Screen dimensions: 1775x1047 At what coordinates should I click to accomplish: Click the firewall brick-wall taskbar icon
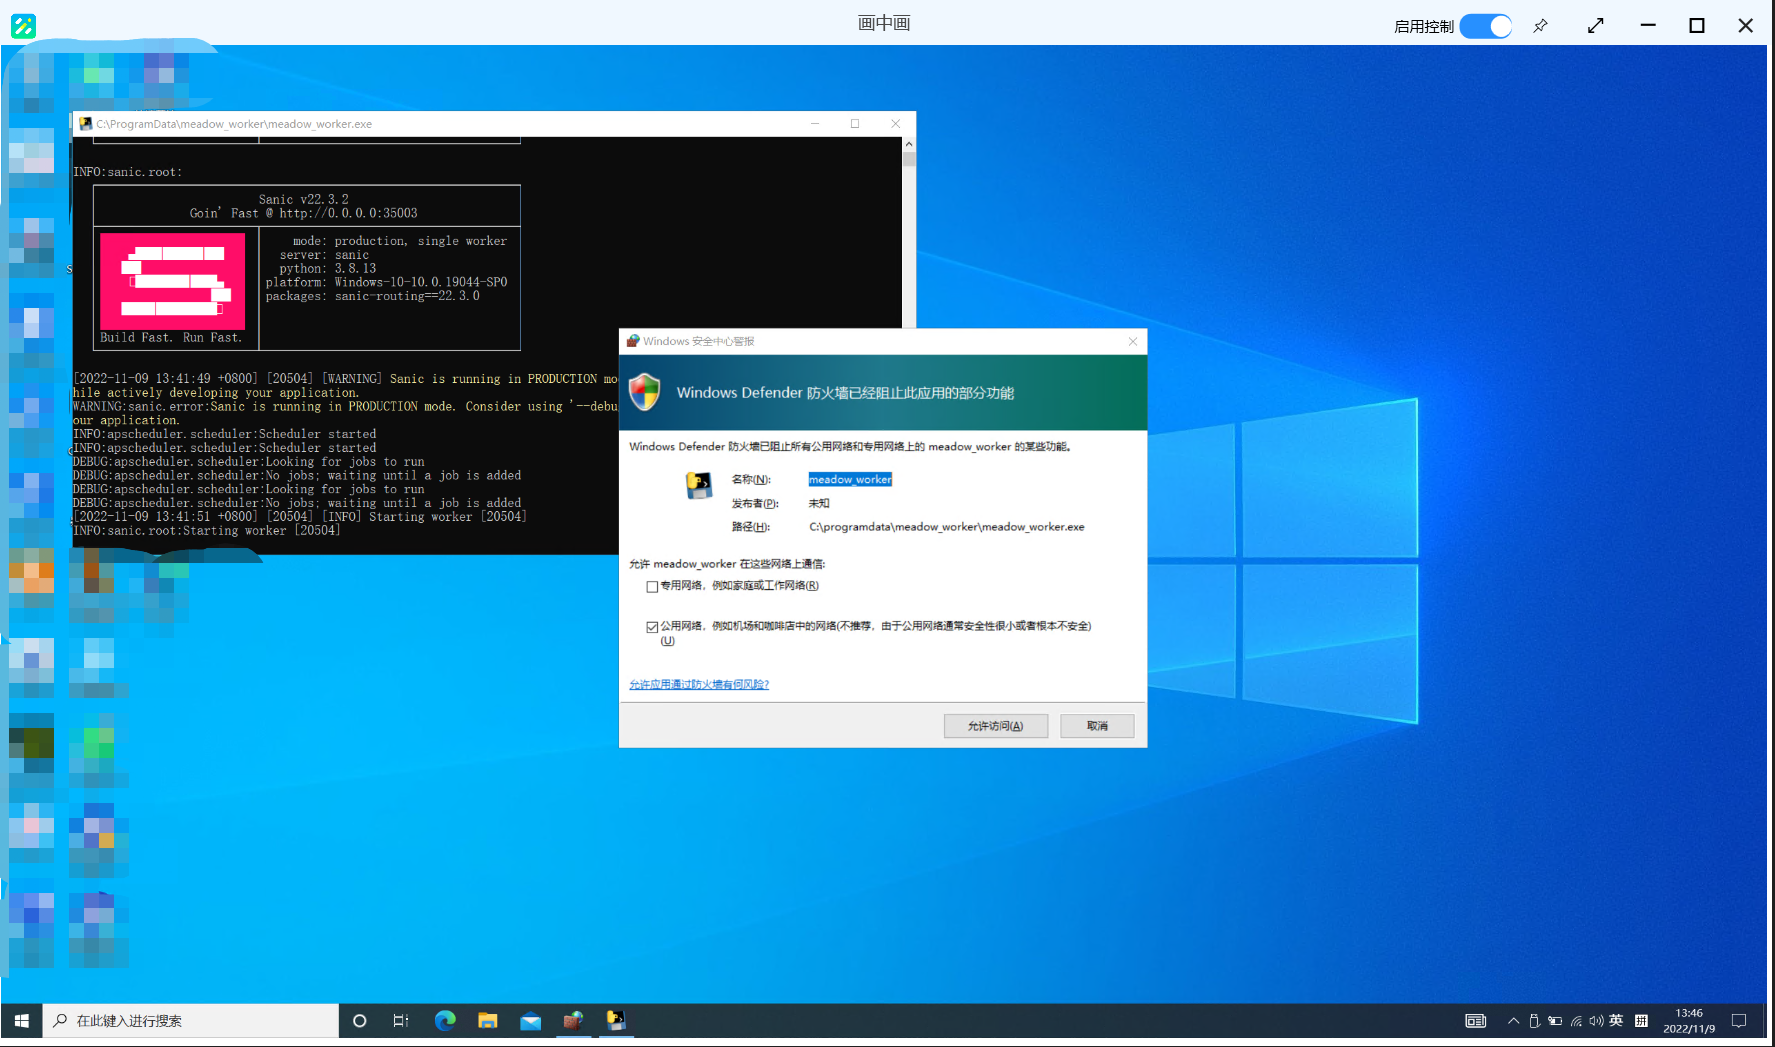pyautogui.click(x=573, y=1021)
